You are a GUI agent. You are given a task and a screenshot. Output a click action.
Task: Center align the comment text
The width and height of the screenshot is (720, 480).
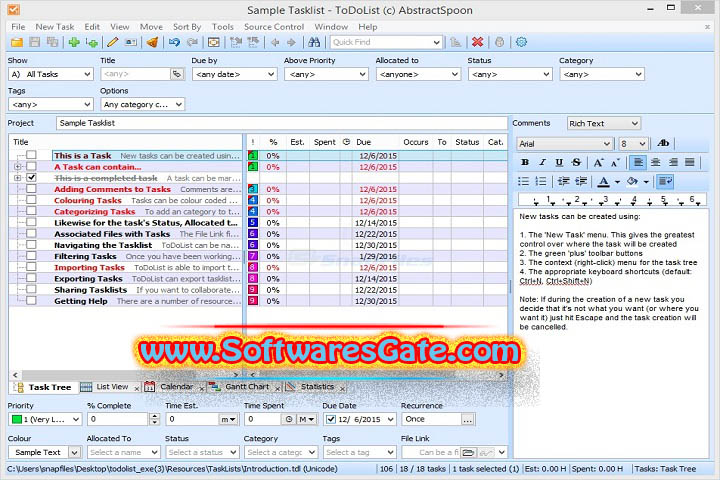tap(655, 162)
